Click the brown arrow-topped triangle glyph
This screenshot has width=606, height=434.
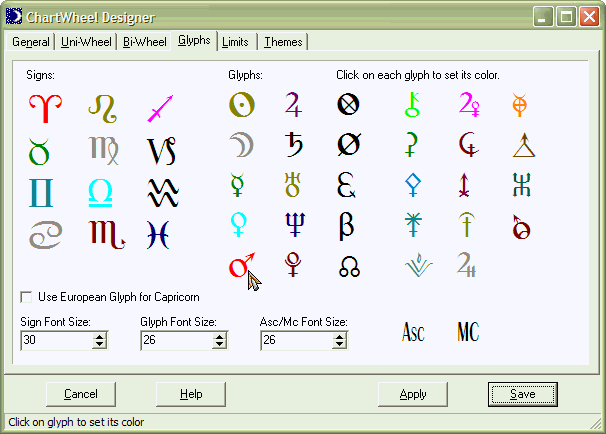pos(524,145)
